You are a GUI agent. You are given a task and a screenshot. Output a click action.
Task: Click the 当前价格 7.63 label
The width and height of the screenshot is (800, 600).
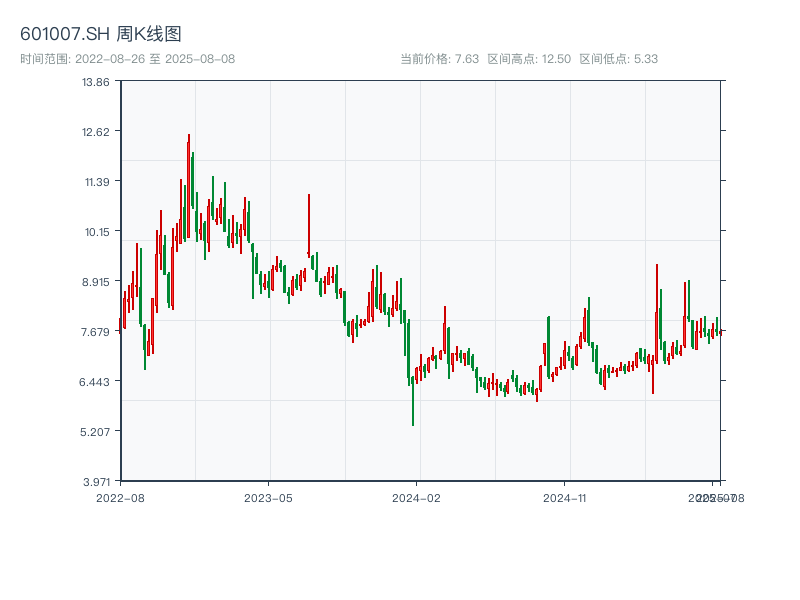coord(439,59)
